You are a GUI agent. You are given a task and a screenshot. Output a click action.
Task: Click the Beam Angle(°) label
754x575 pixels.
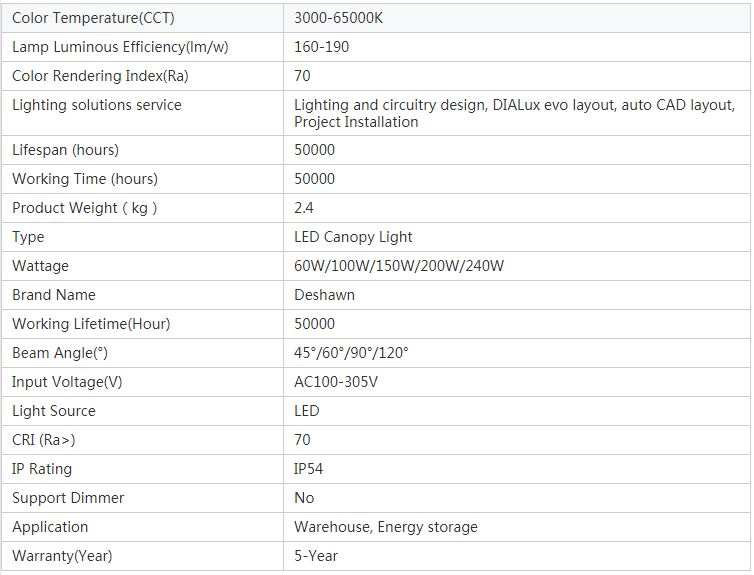(x=59, y=353)
